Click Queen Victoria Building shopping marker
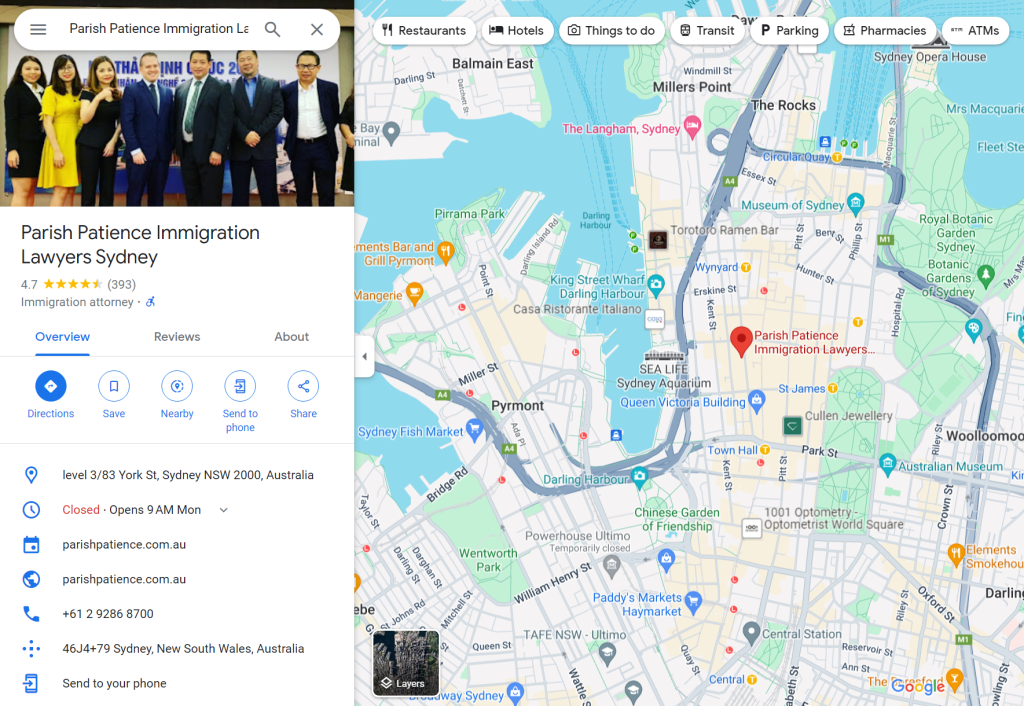Screen dimensions: 1024x706 click(756, 400)
